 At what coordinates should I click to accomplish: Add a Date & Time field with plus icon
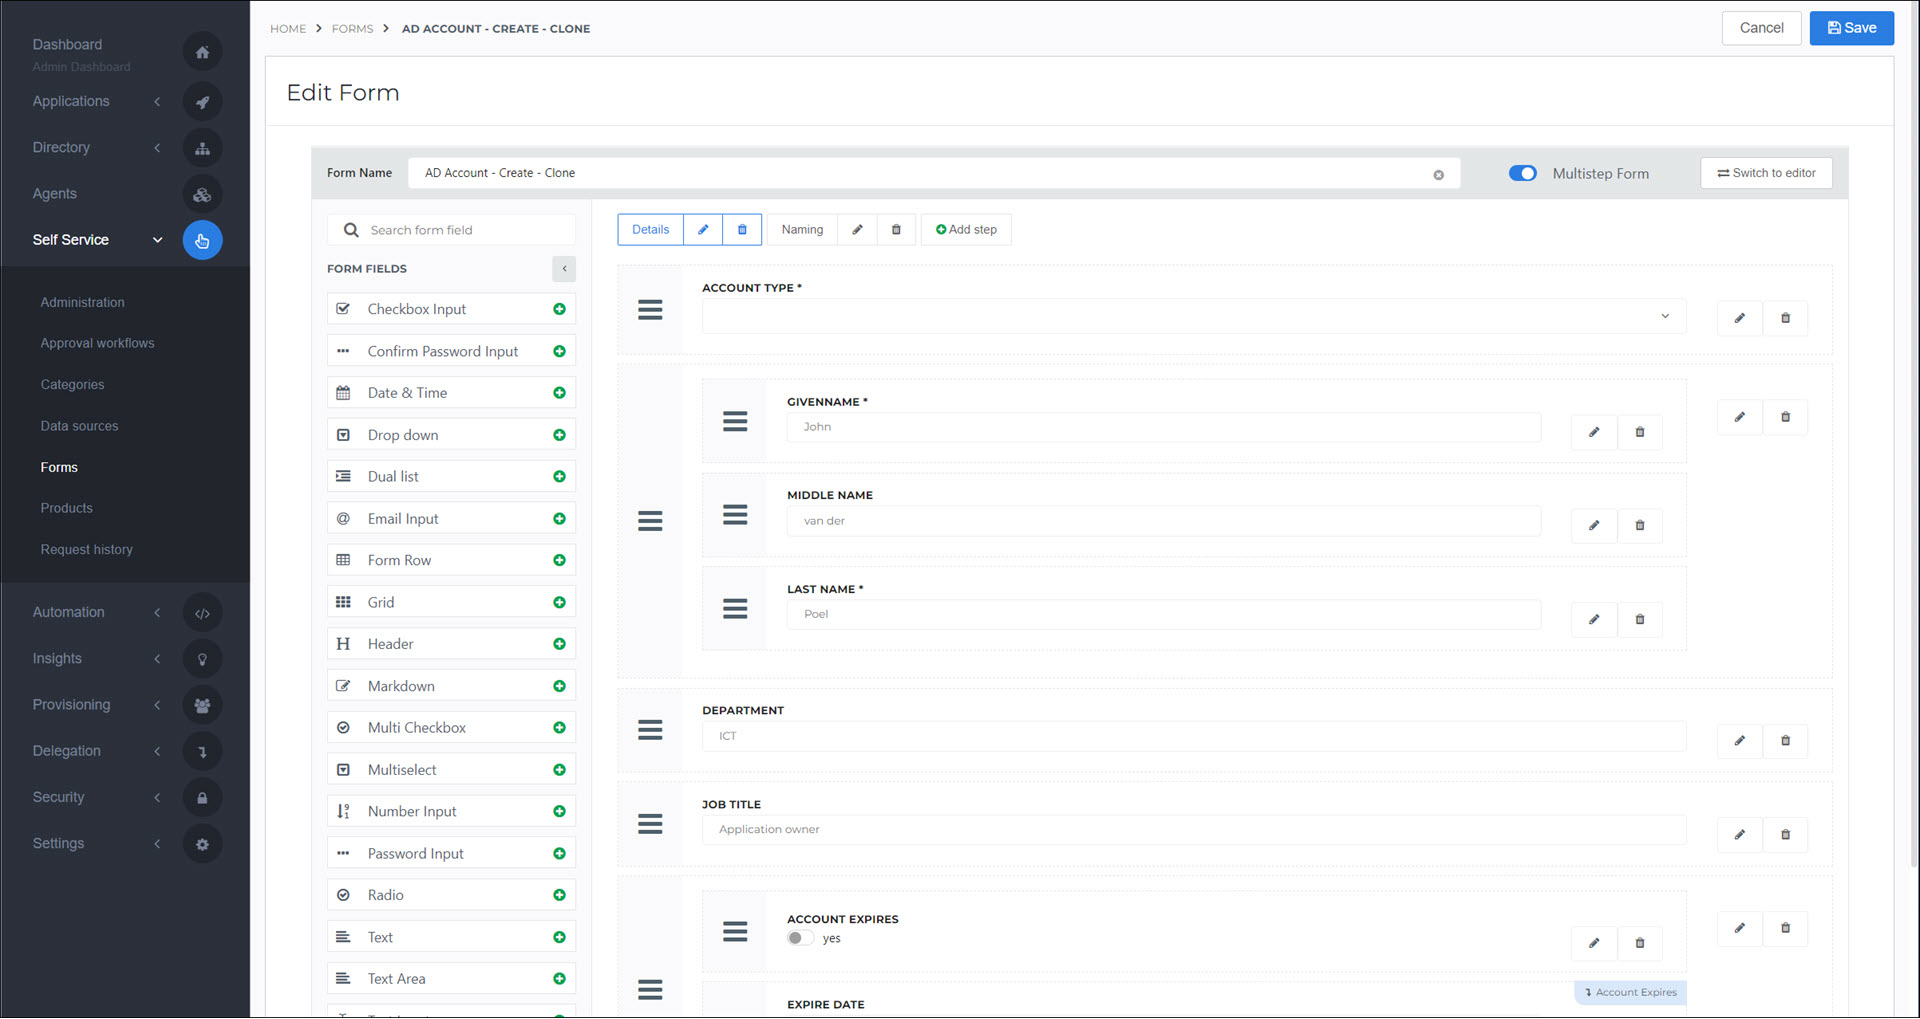pos(559,393)
